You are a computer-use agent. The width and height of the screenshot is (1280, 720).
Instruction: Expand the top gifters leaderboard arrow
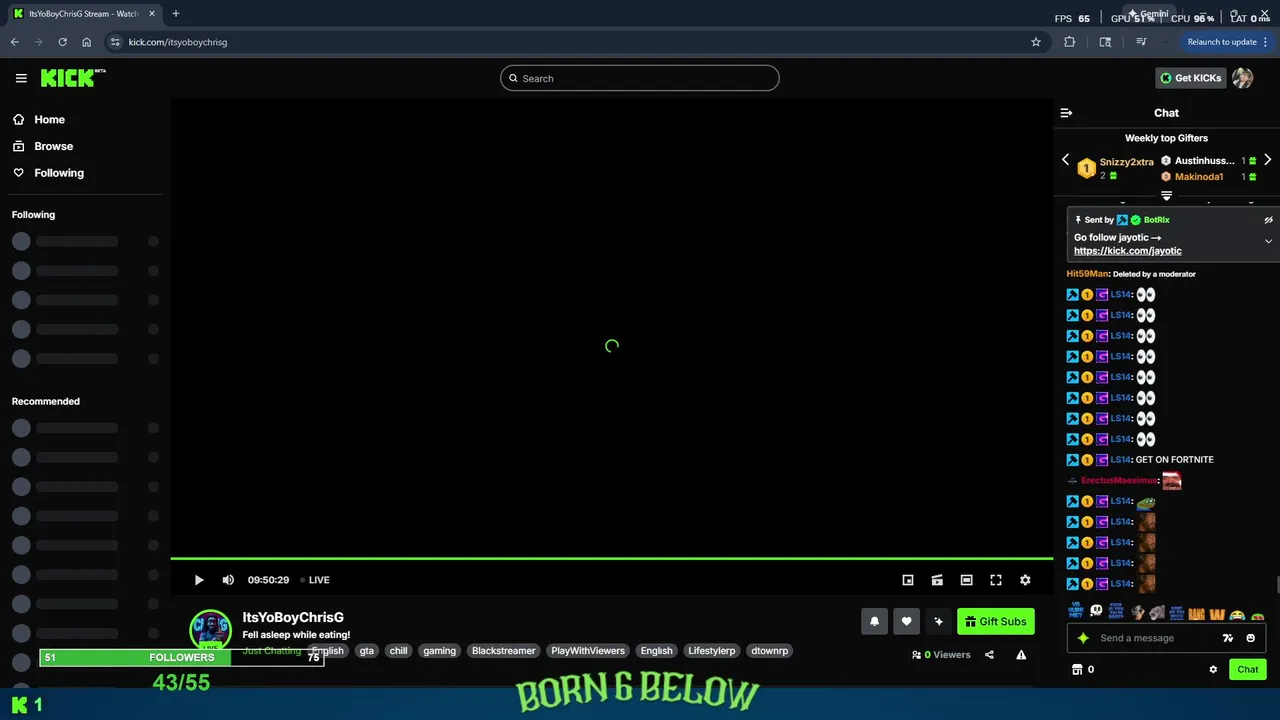(1166, 196)
